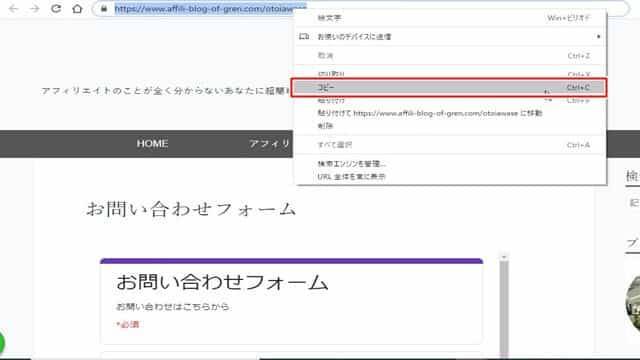Image resolution: width=640 pixels, height=360 pixels.
Task: Click the scroll-up arrow of the form scrollbar
Action: (x=504, y=257)
